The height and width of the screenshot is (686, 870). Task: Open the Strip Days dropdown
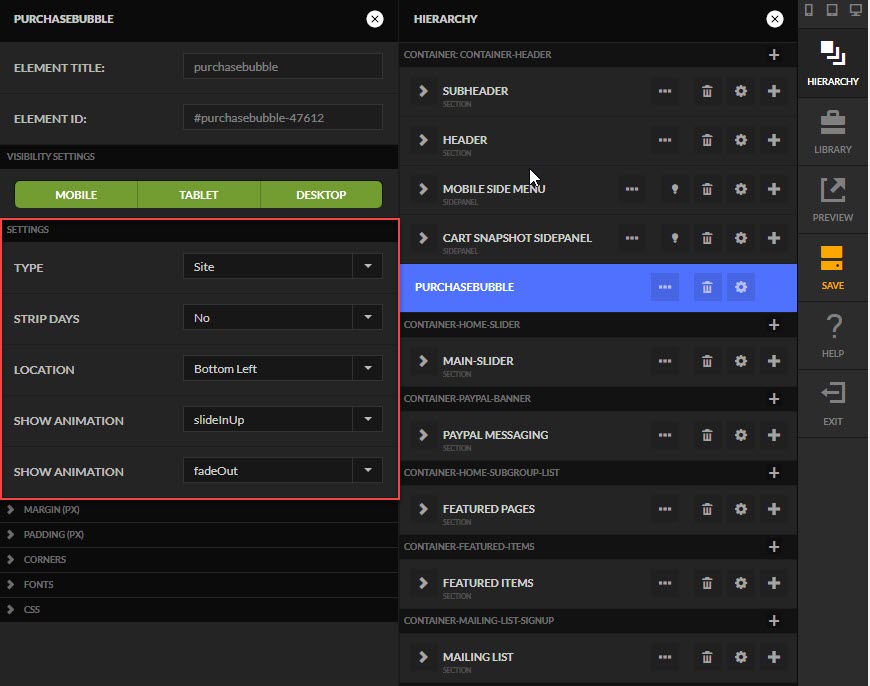click(x=282, y=317)
